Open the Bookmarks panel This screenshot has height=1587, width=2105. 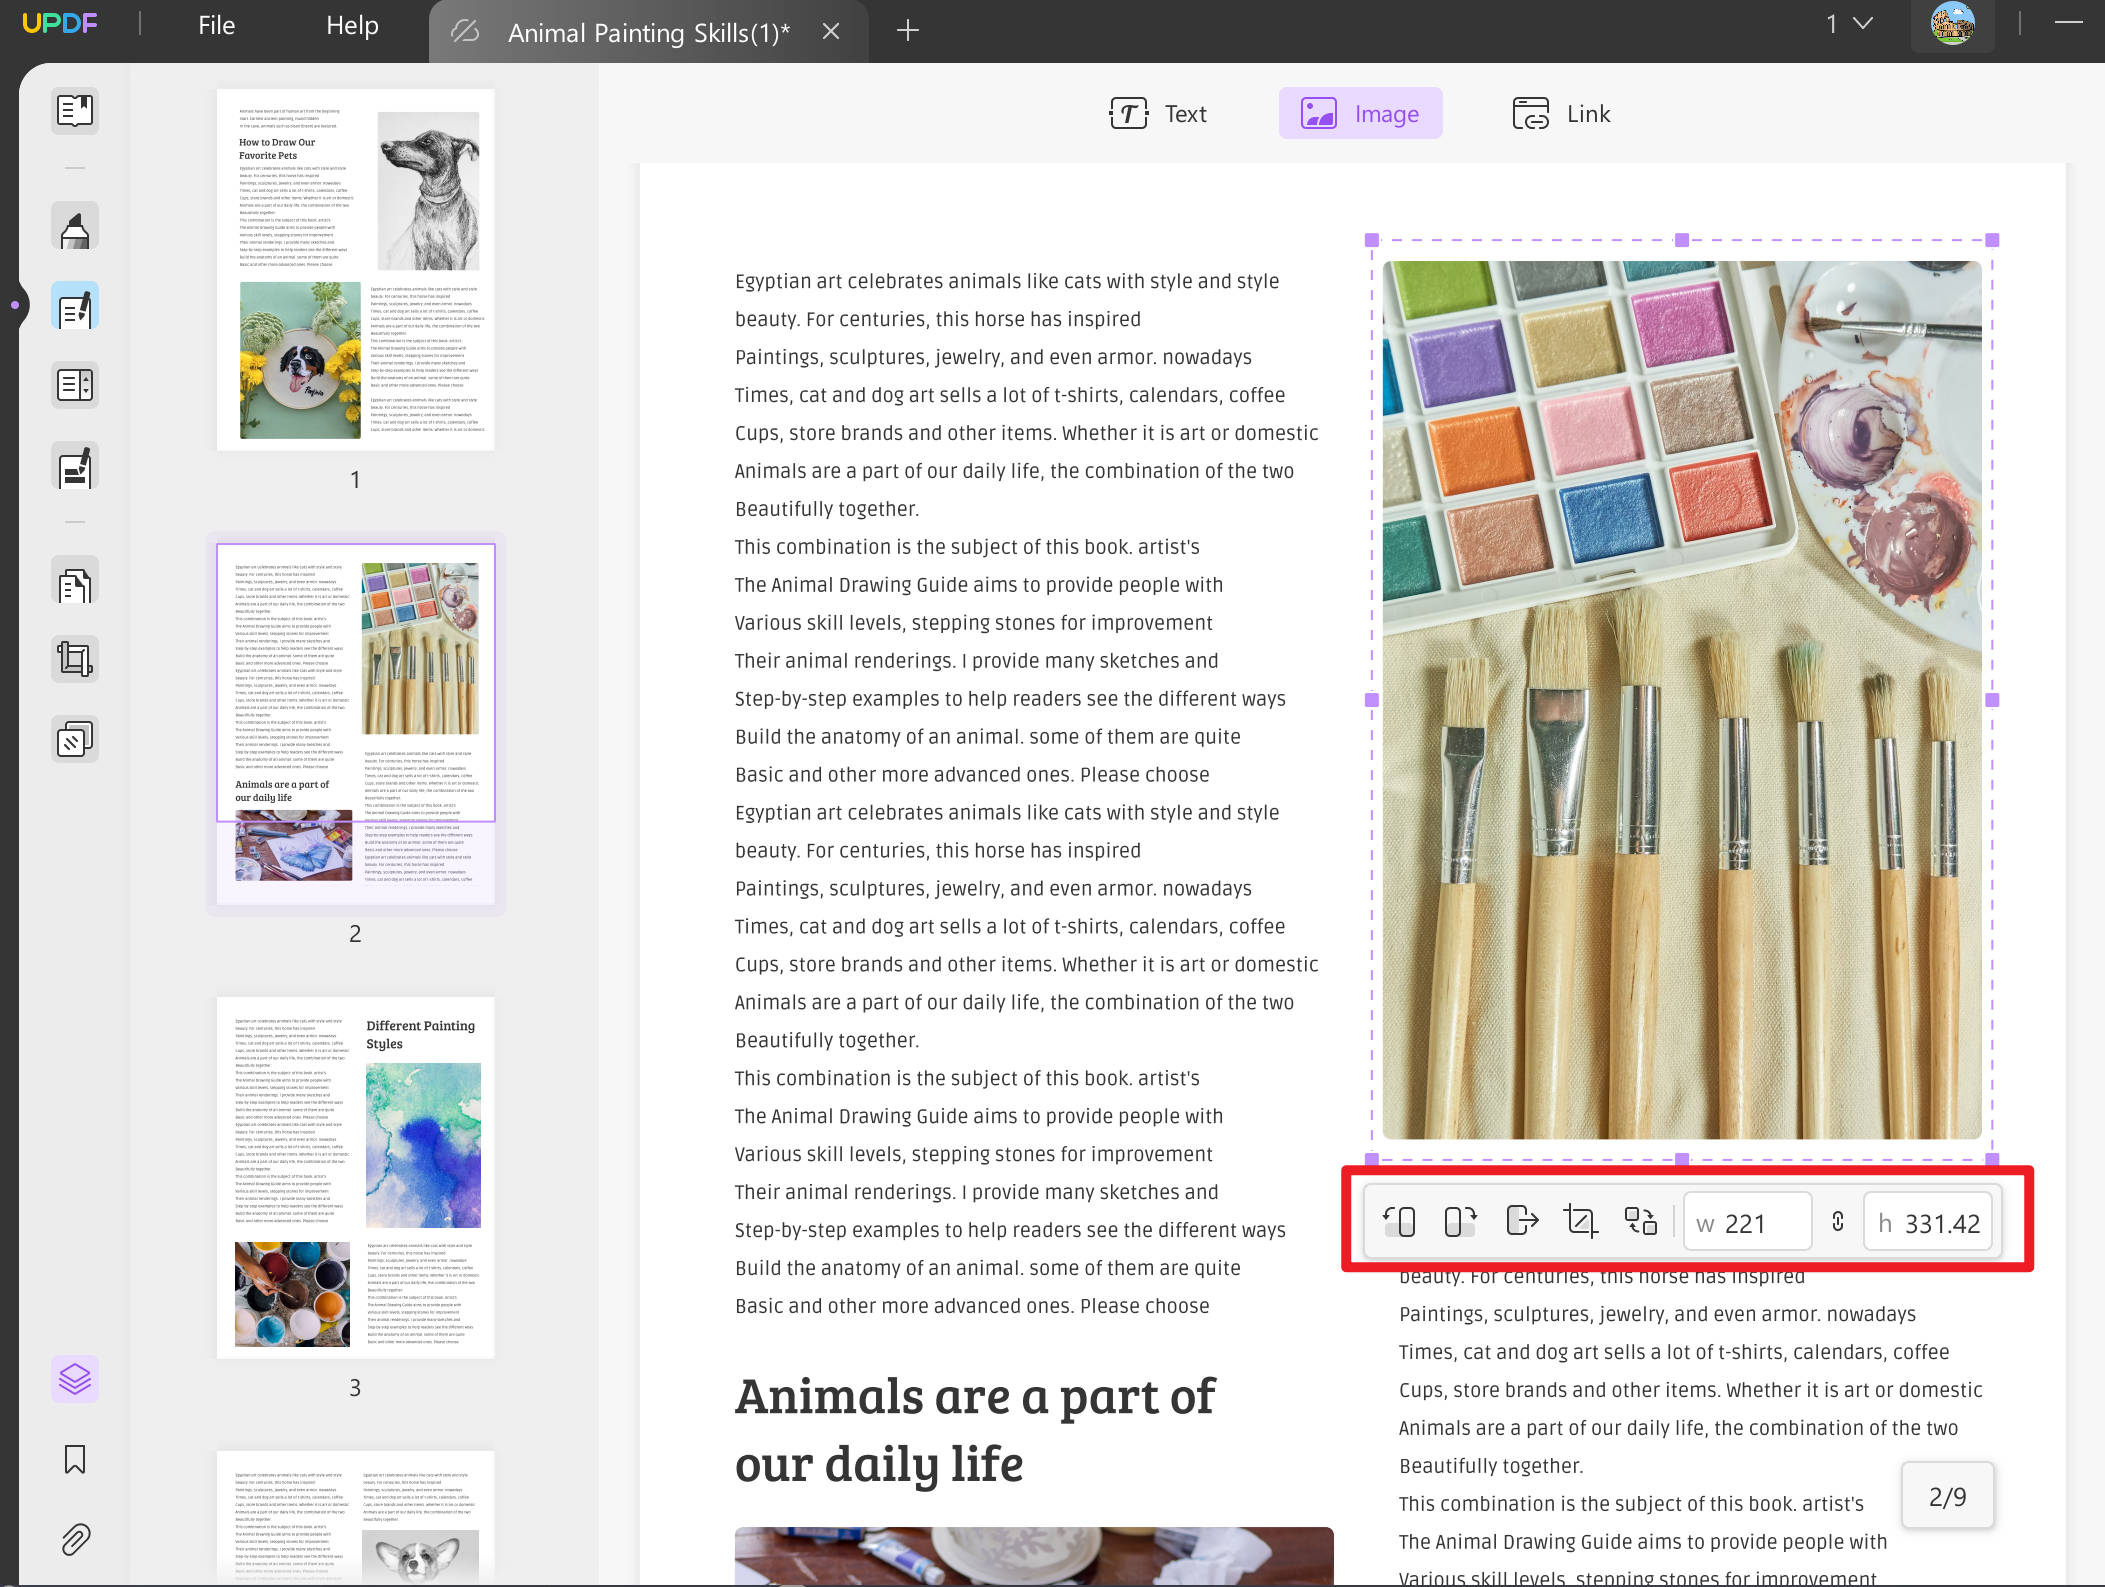74,1460
